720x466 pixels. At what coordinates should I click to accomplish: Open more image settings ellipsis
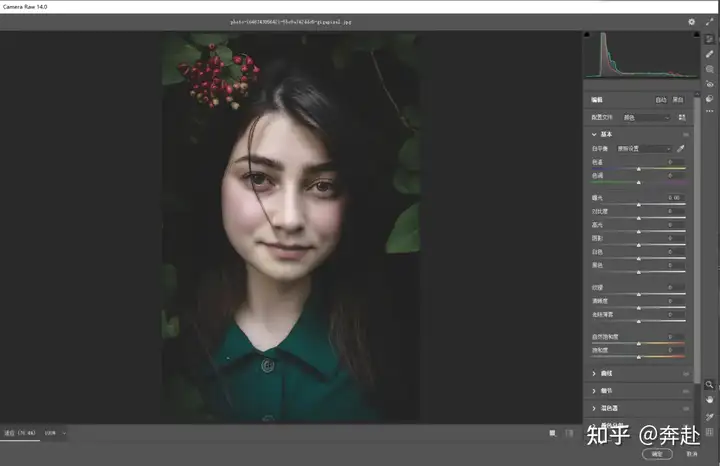point(709,111)
